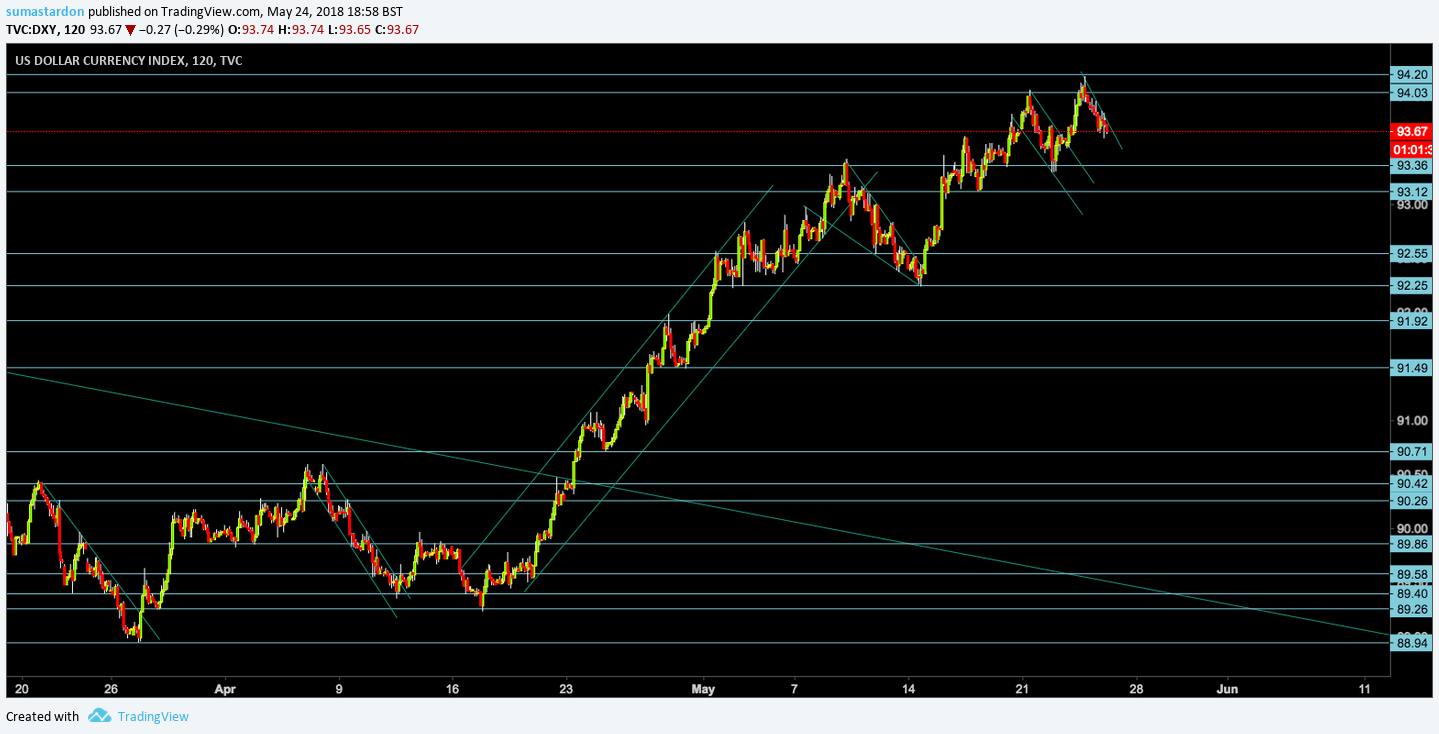Open the TradingView link in footer
This screenshot has width=1439, height=734.
pos(153,716)
